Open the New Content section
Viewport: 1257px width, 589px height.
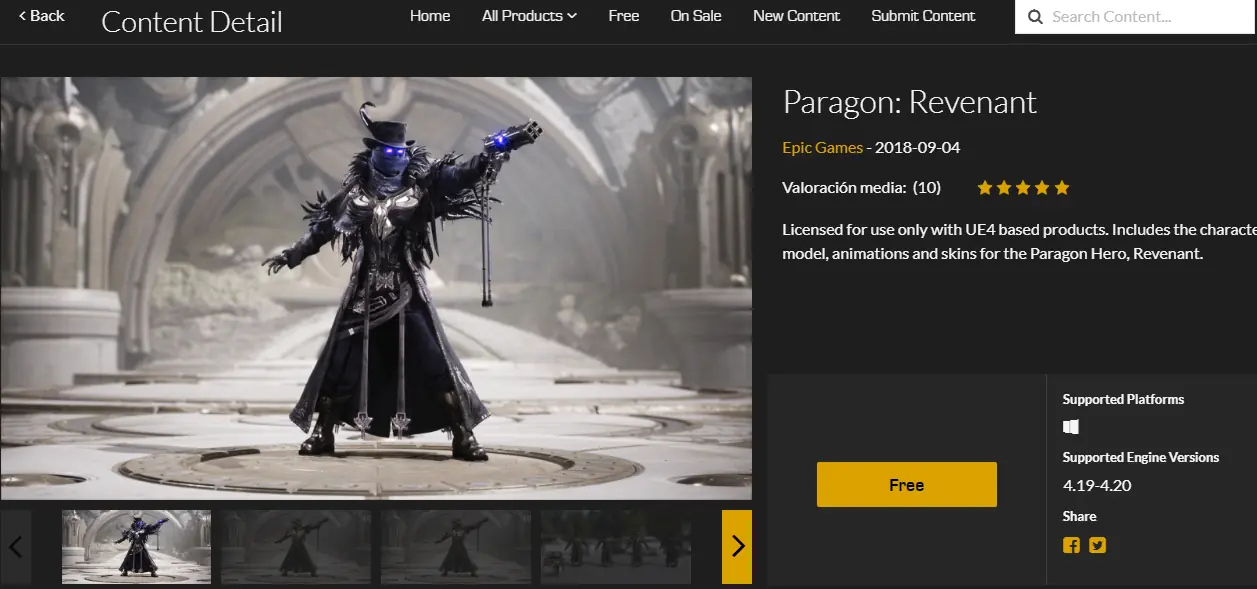pyautogui.click(x=796, y=16)
